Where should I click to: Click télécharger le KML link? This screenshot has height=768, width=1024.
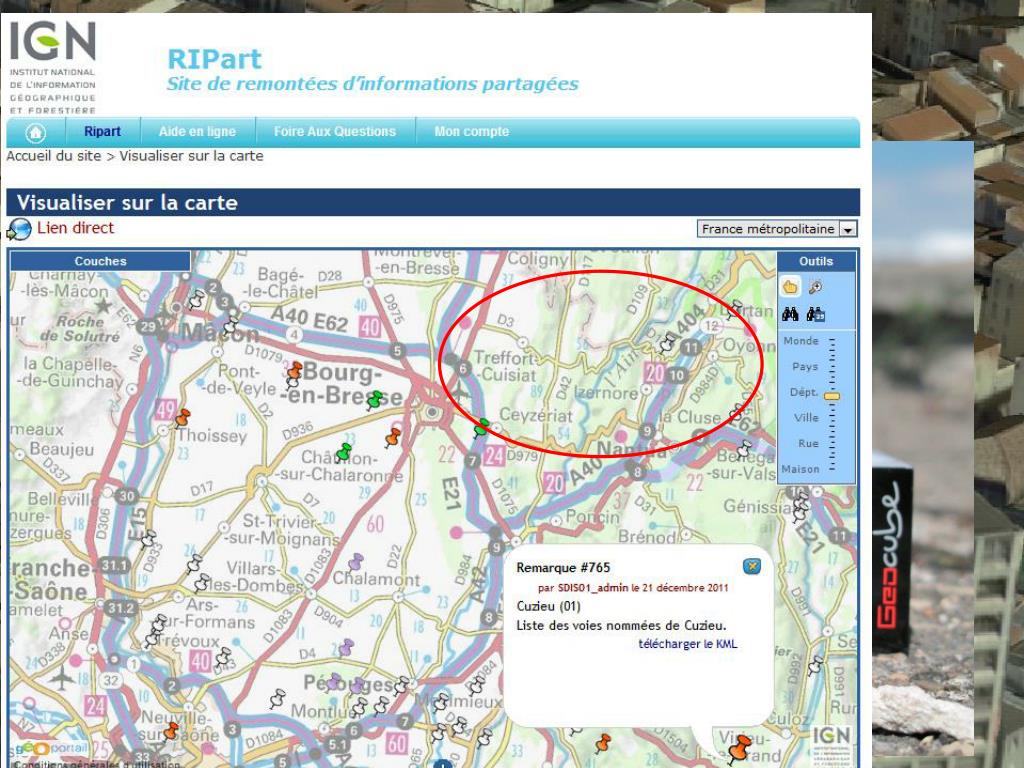click(x=688, y=644)
